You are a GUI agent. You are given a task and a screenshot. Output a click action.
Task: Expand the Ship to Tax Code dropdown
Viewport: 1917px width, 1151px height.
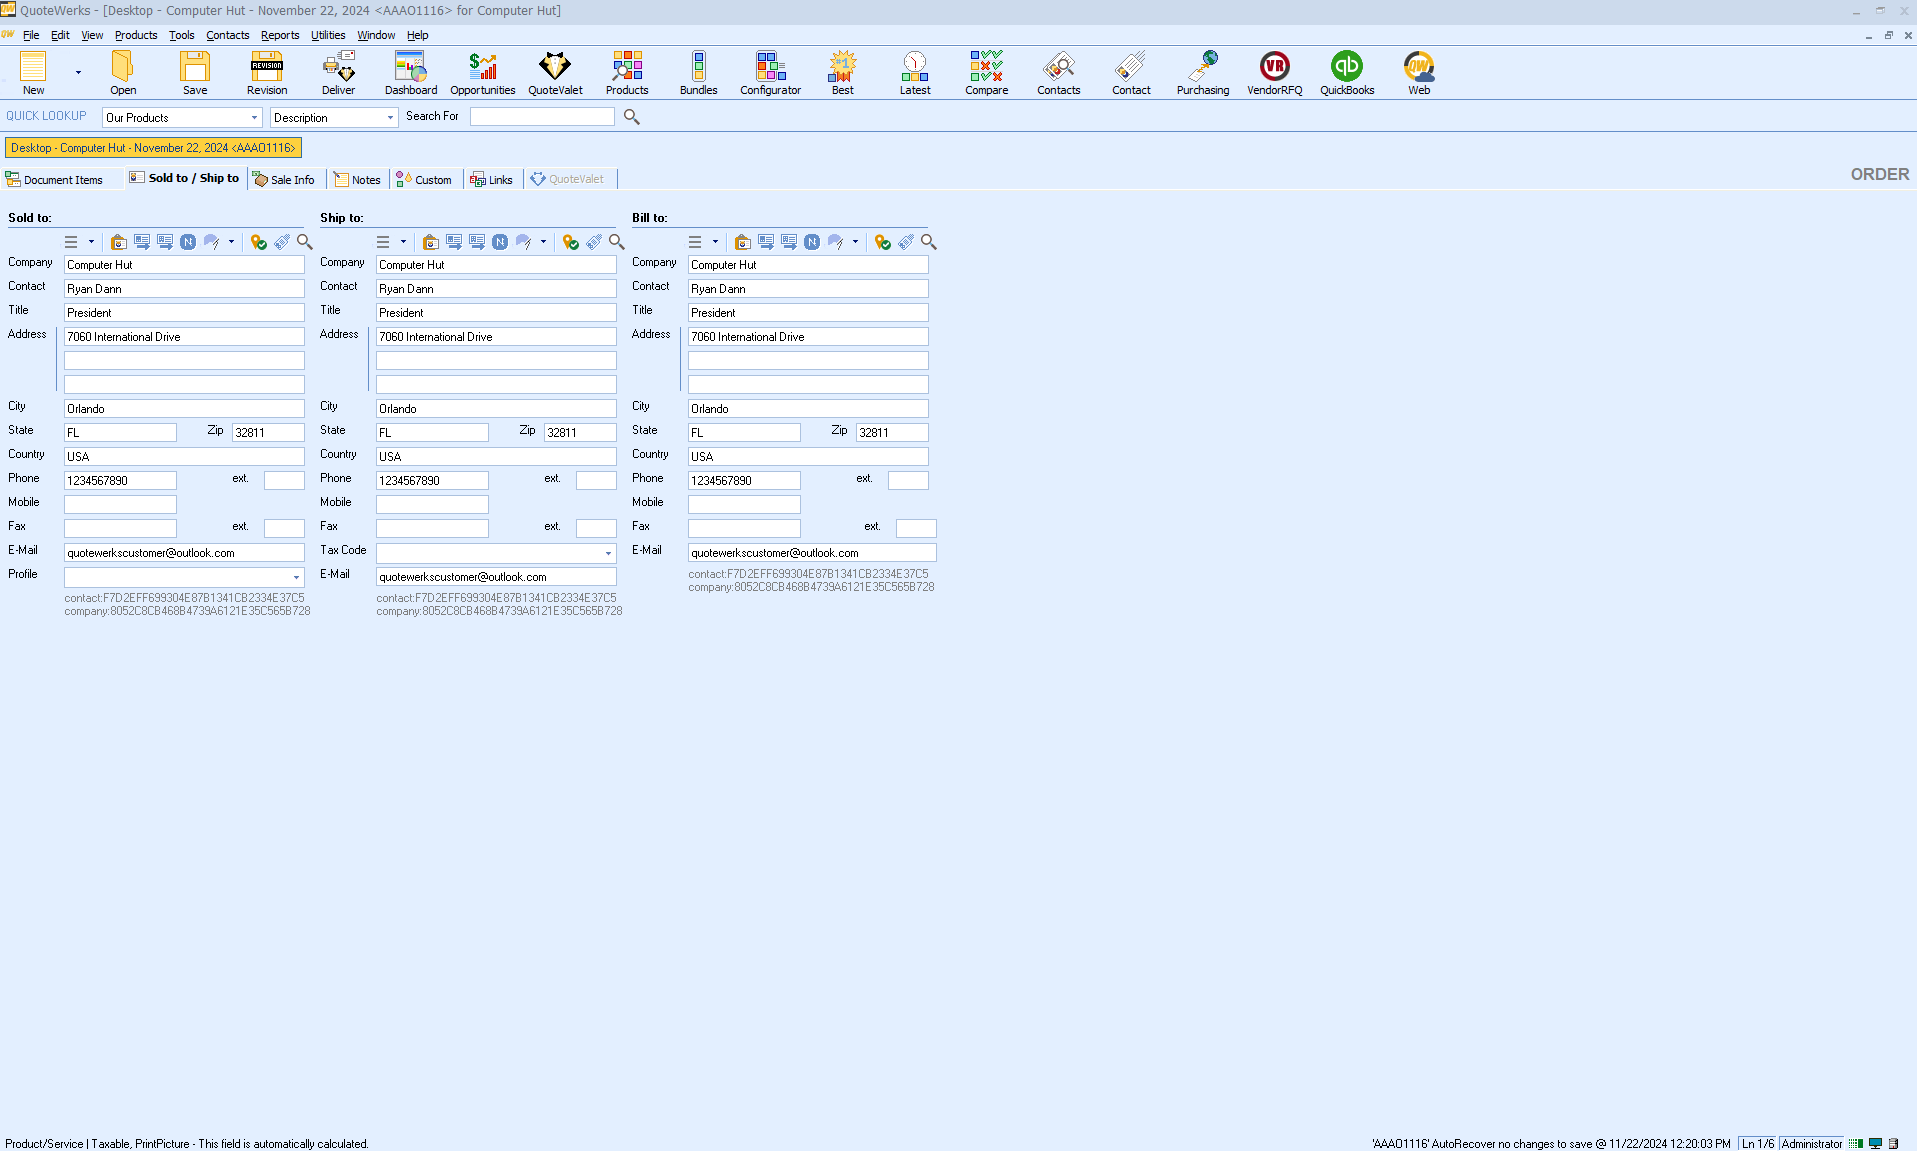click(608, 554)
